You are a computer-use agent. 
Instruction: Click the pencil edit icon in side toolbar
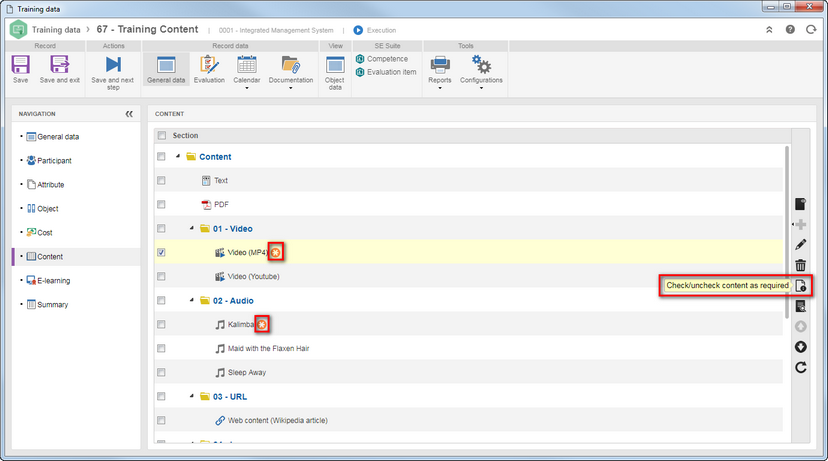pyautogui.click(x=801, y=244)
